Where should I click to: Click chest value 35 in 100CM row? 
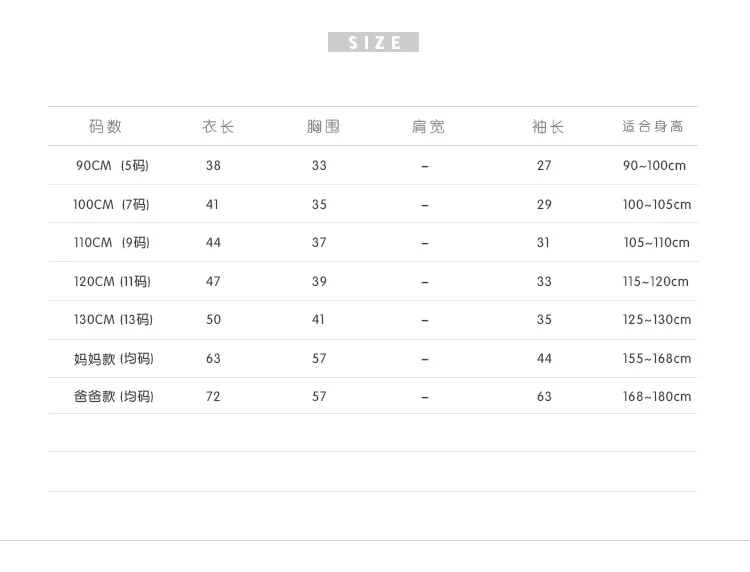pos(319,205)
